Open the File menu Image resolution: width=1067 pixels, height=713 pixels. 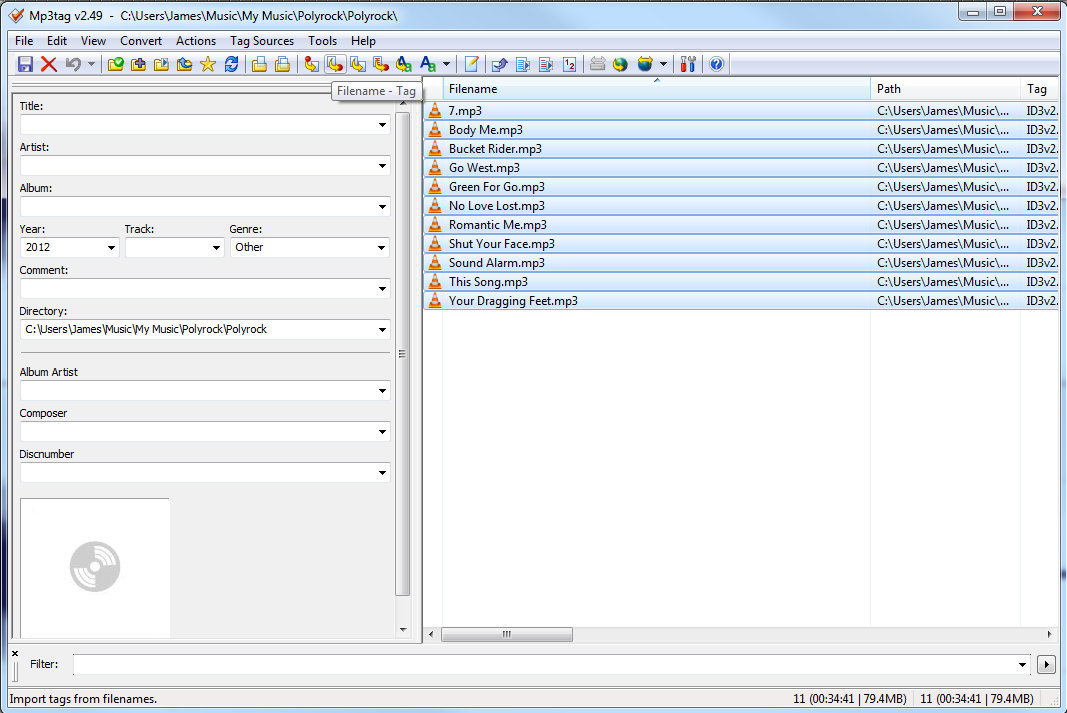coord(24,41)
